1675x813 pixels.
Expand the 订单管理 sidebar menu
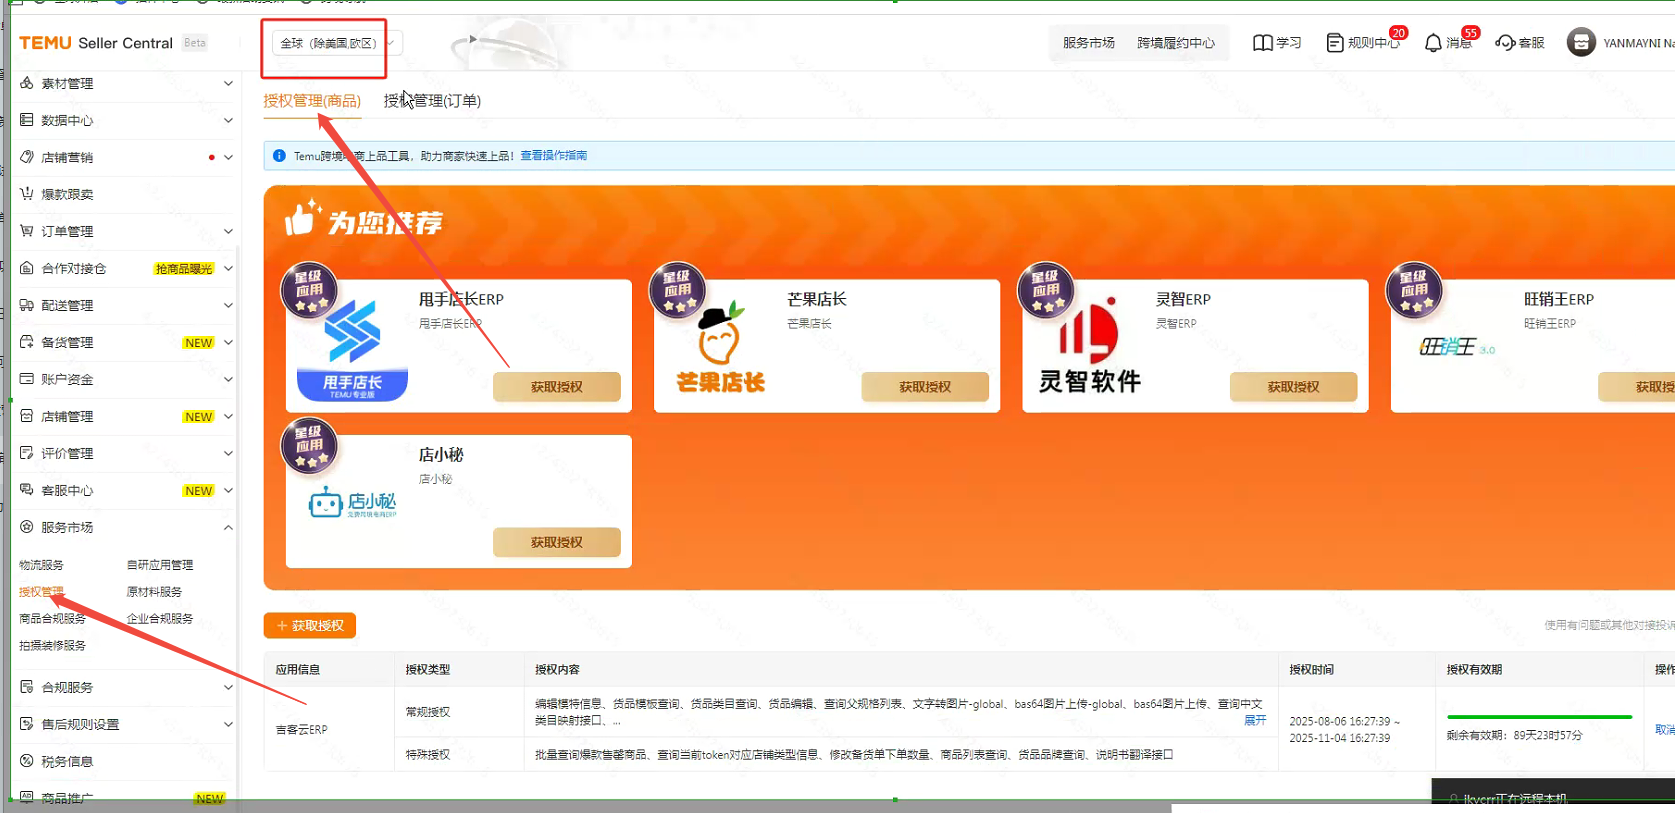(127, 231)
